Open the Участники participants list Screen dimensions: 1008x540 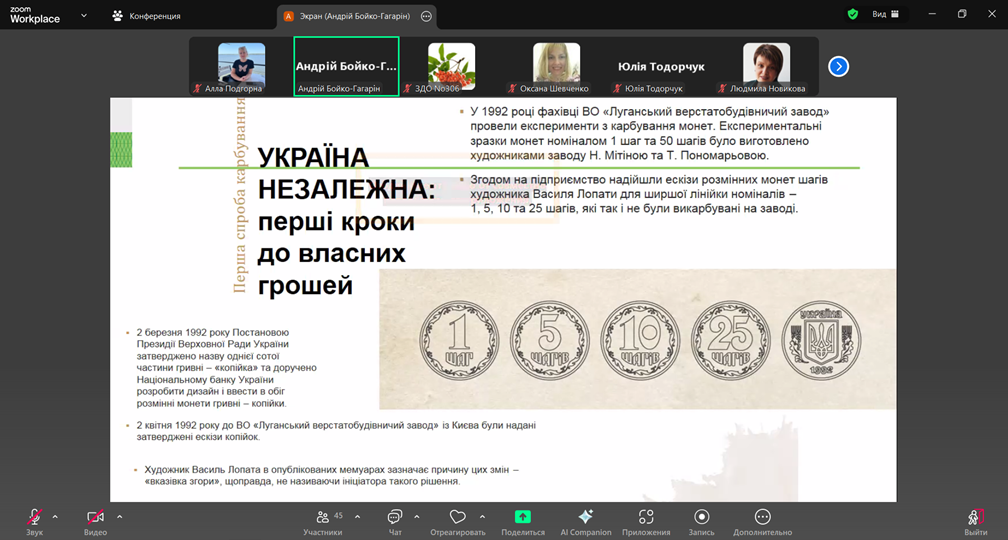(x=323, y=517)
